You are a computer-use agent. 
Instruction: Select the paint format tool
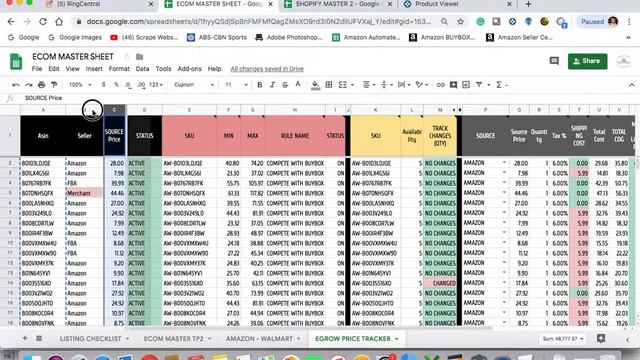[54, 85]
